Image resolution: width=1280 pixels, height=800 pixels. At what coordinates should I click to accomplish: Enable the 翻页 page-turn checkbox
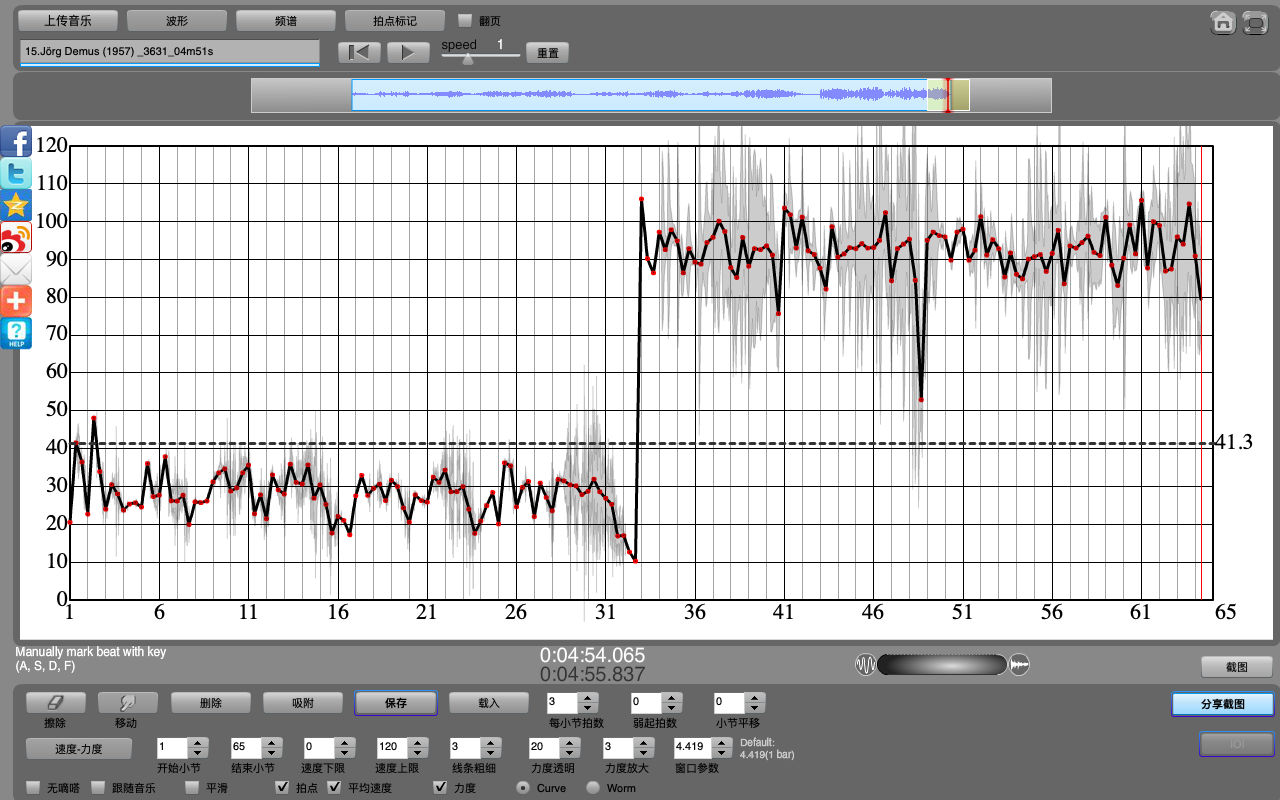click(465, 20)
